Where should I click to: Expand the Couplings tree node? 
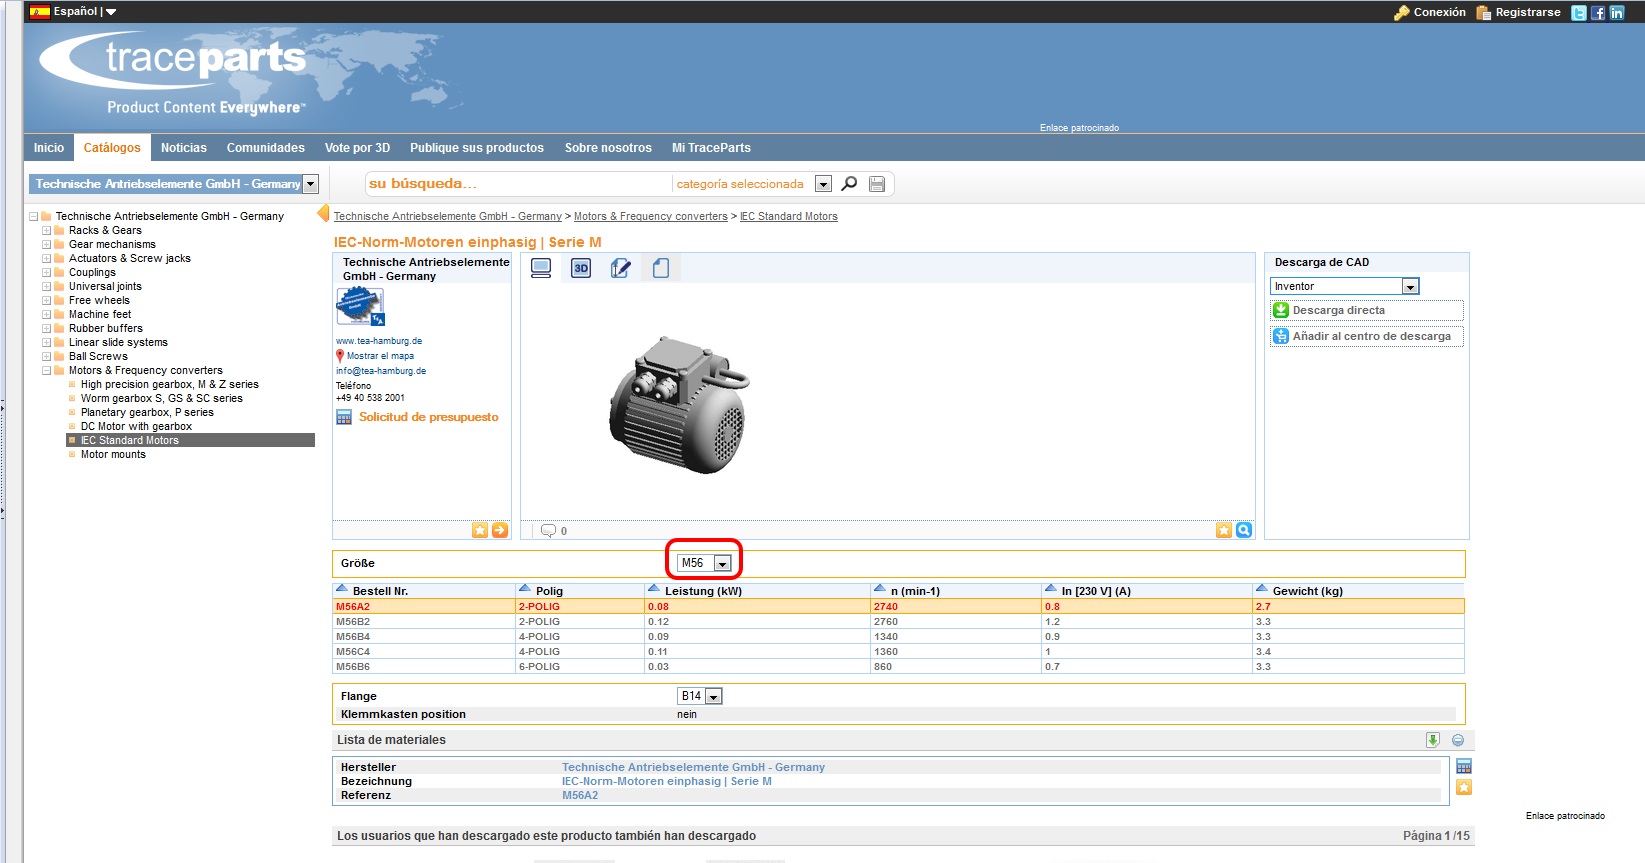coord(46,273)
